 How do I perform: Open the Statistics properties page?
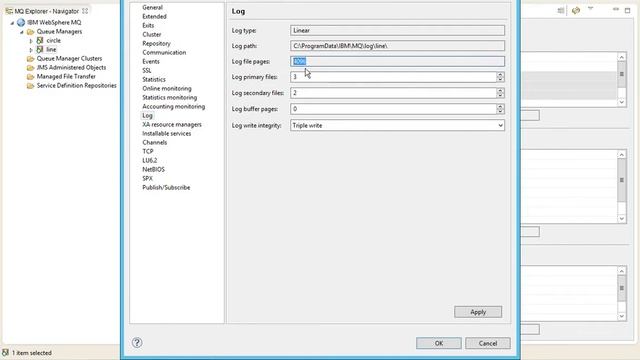pos(154,79)
